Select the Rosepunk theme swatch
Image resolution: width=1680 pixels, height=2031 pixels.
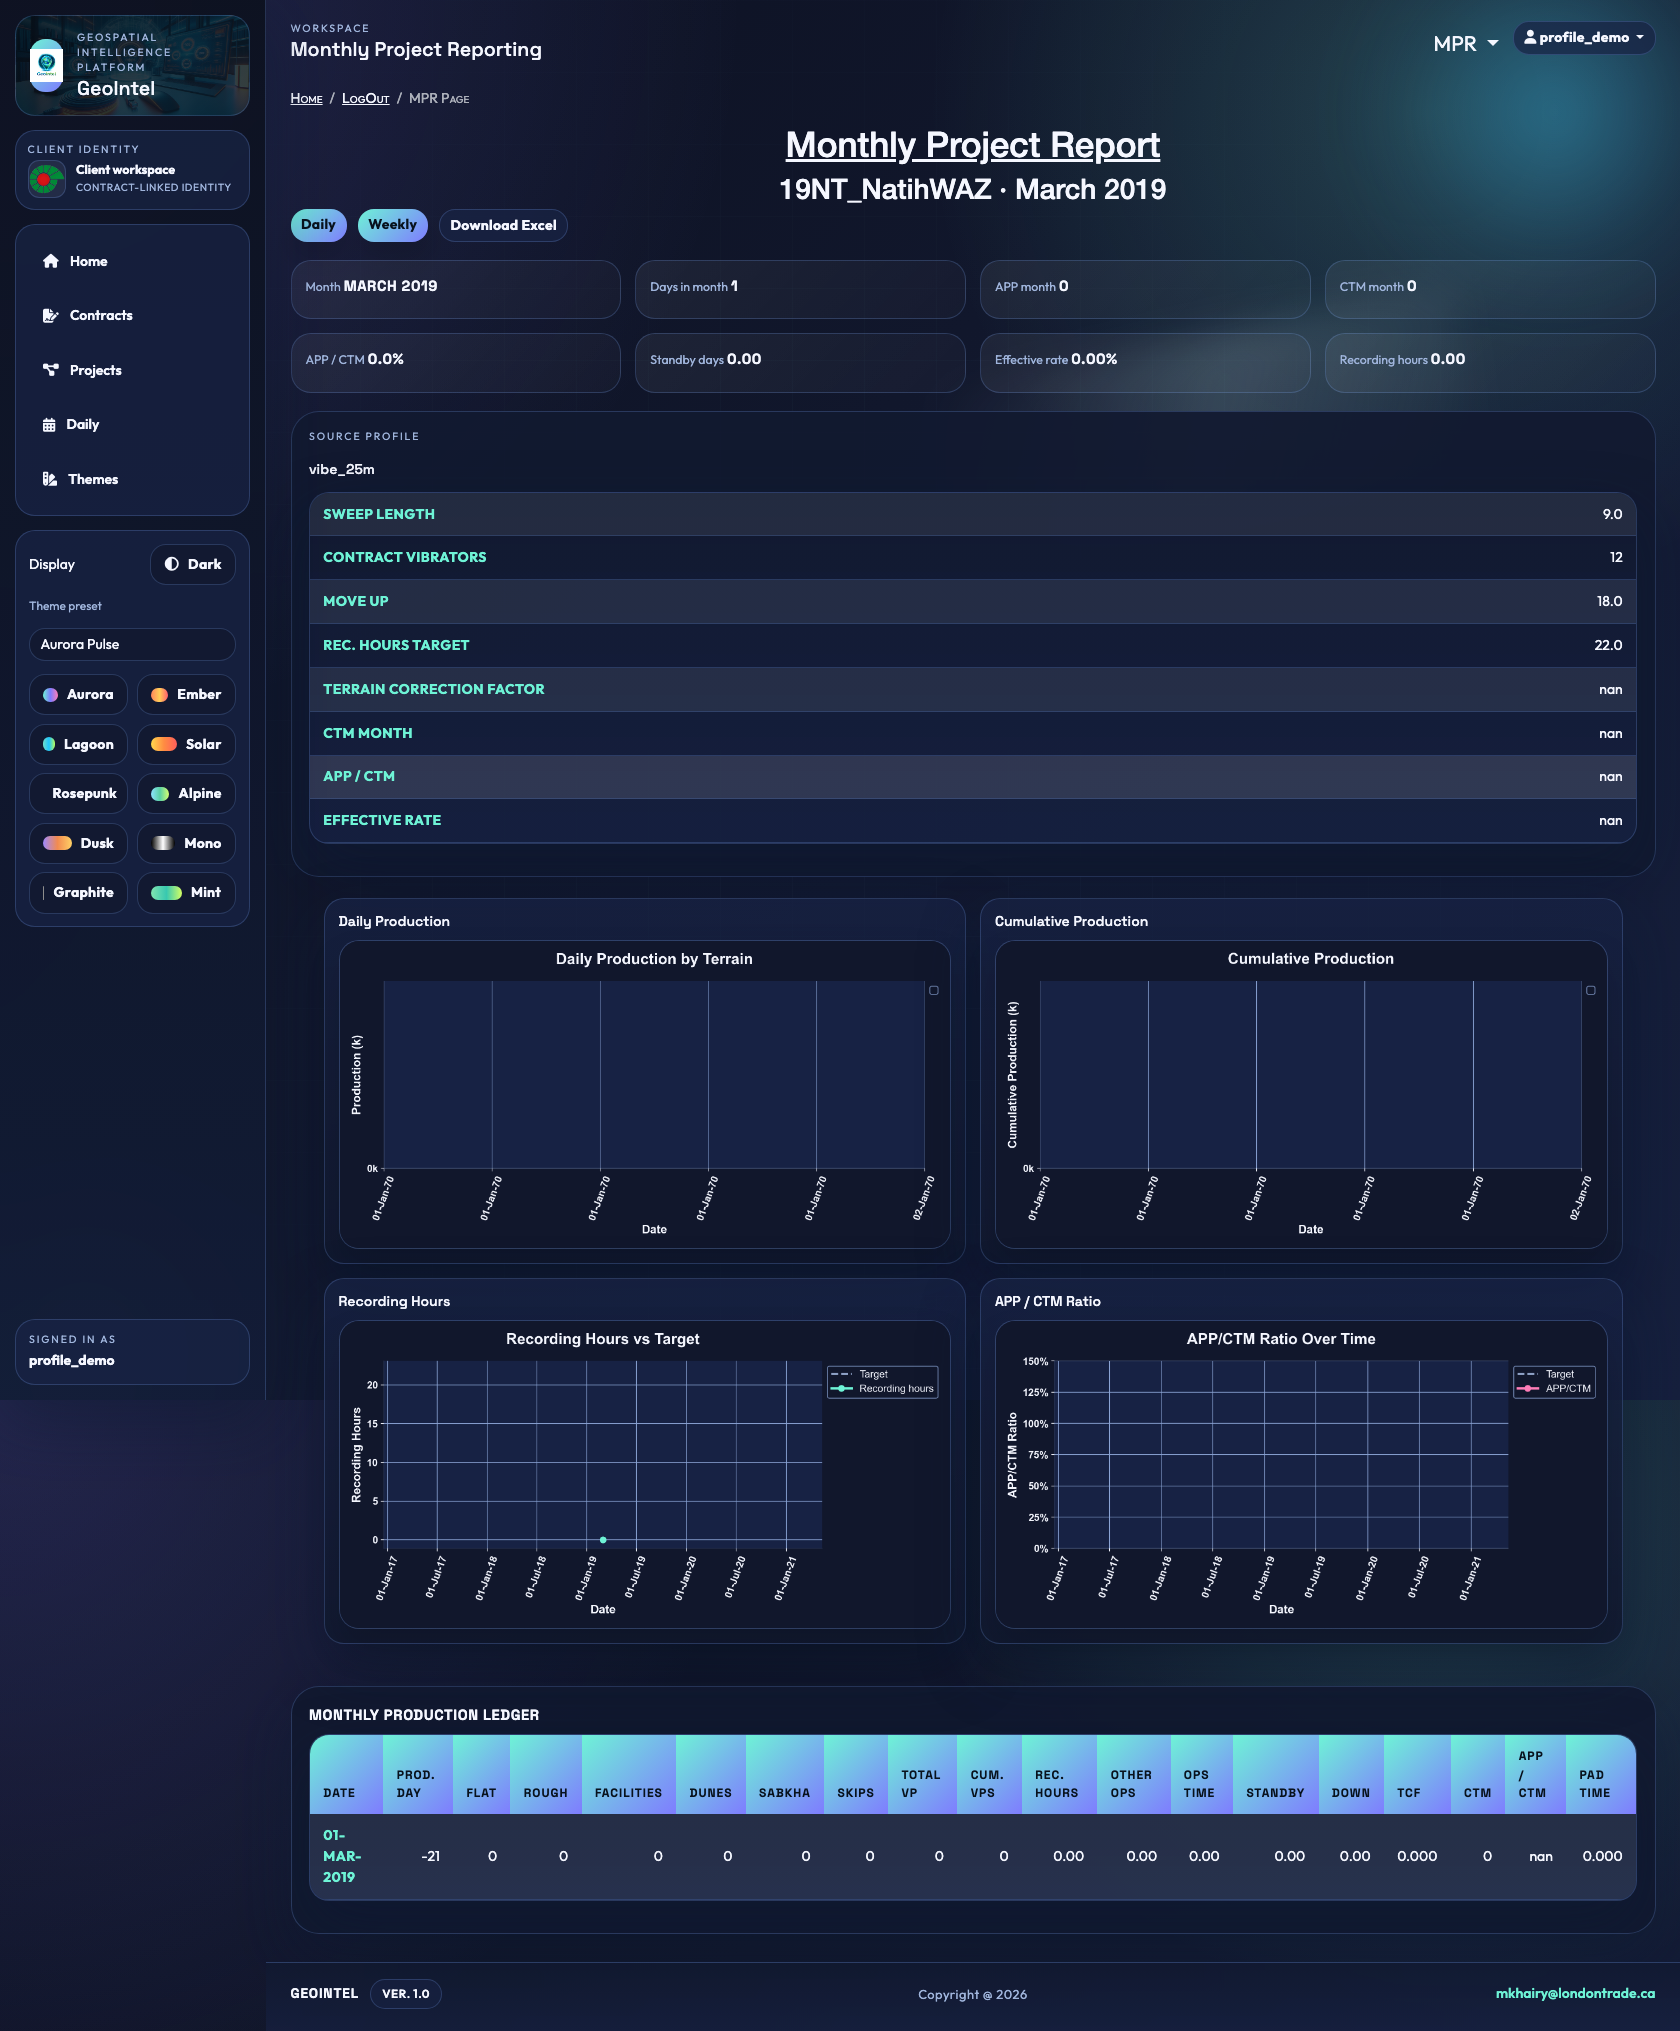[79, 793]
